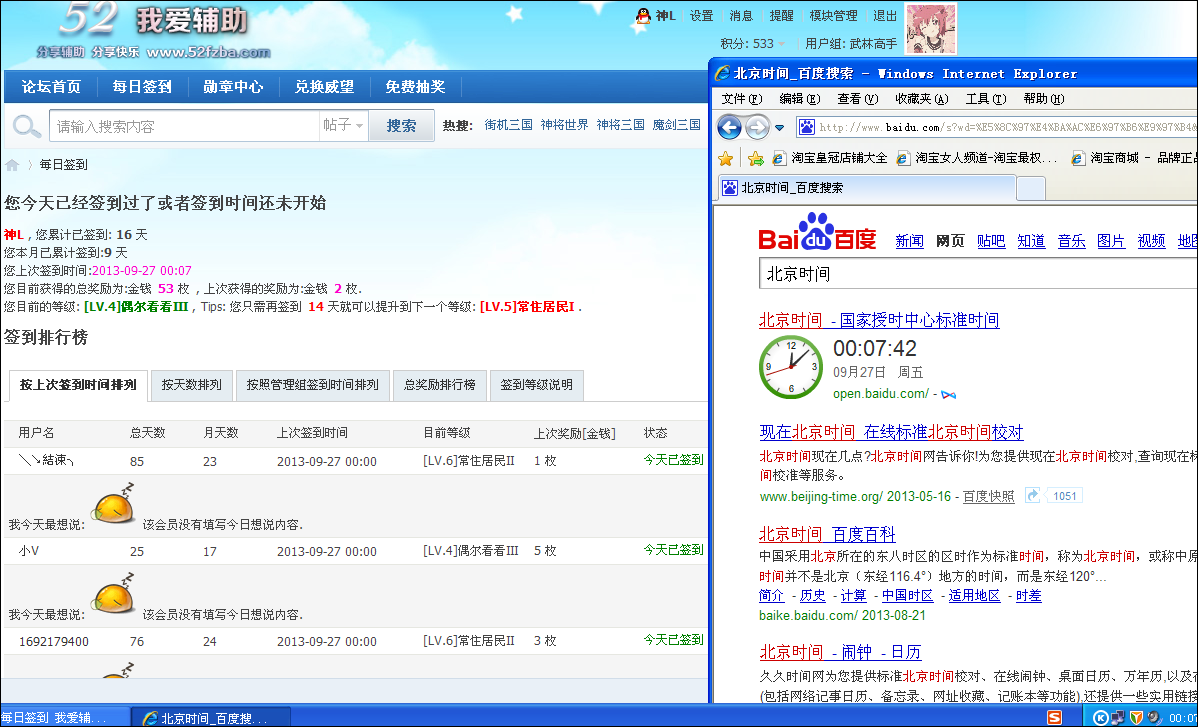Switch to the 按天数排列 ranking tab
This screenshot has width=1198, height=727.
coord(192,385)
